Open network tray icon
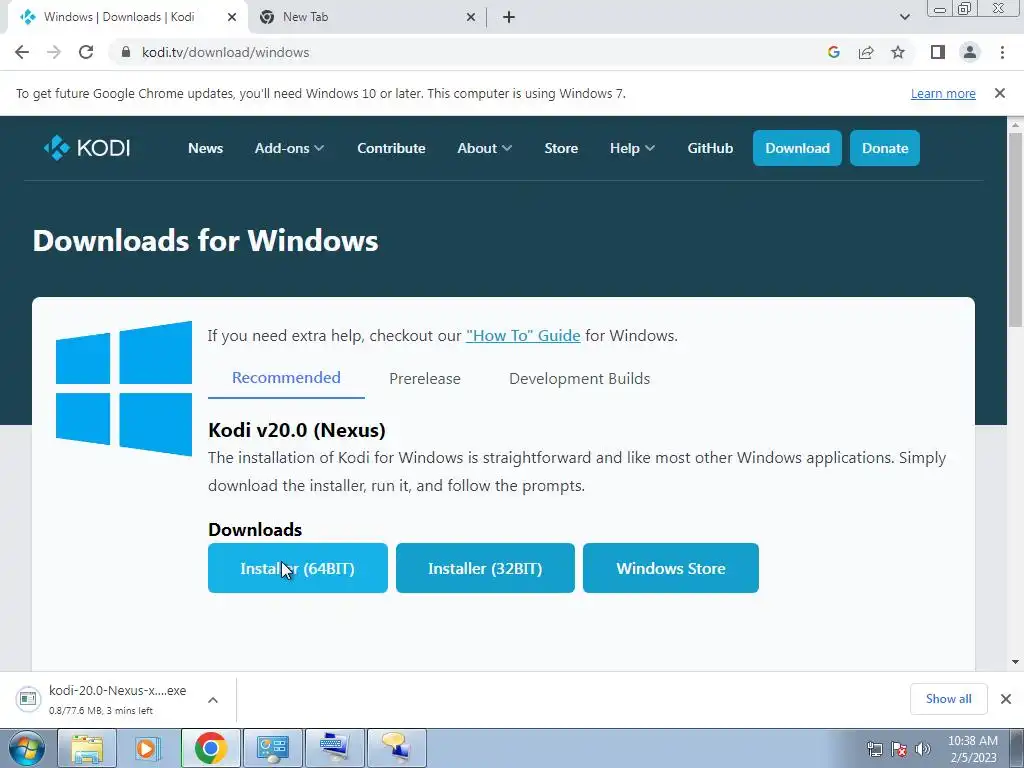The height and width of the screenshot is (768, 1024). (874, 749)
